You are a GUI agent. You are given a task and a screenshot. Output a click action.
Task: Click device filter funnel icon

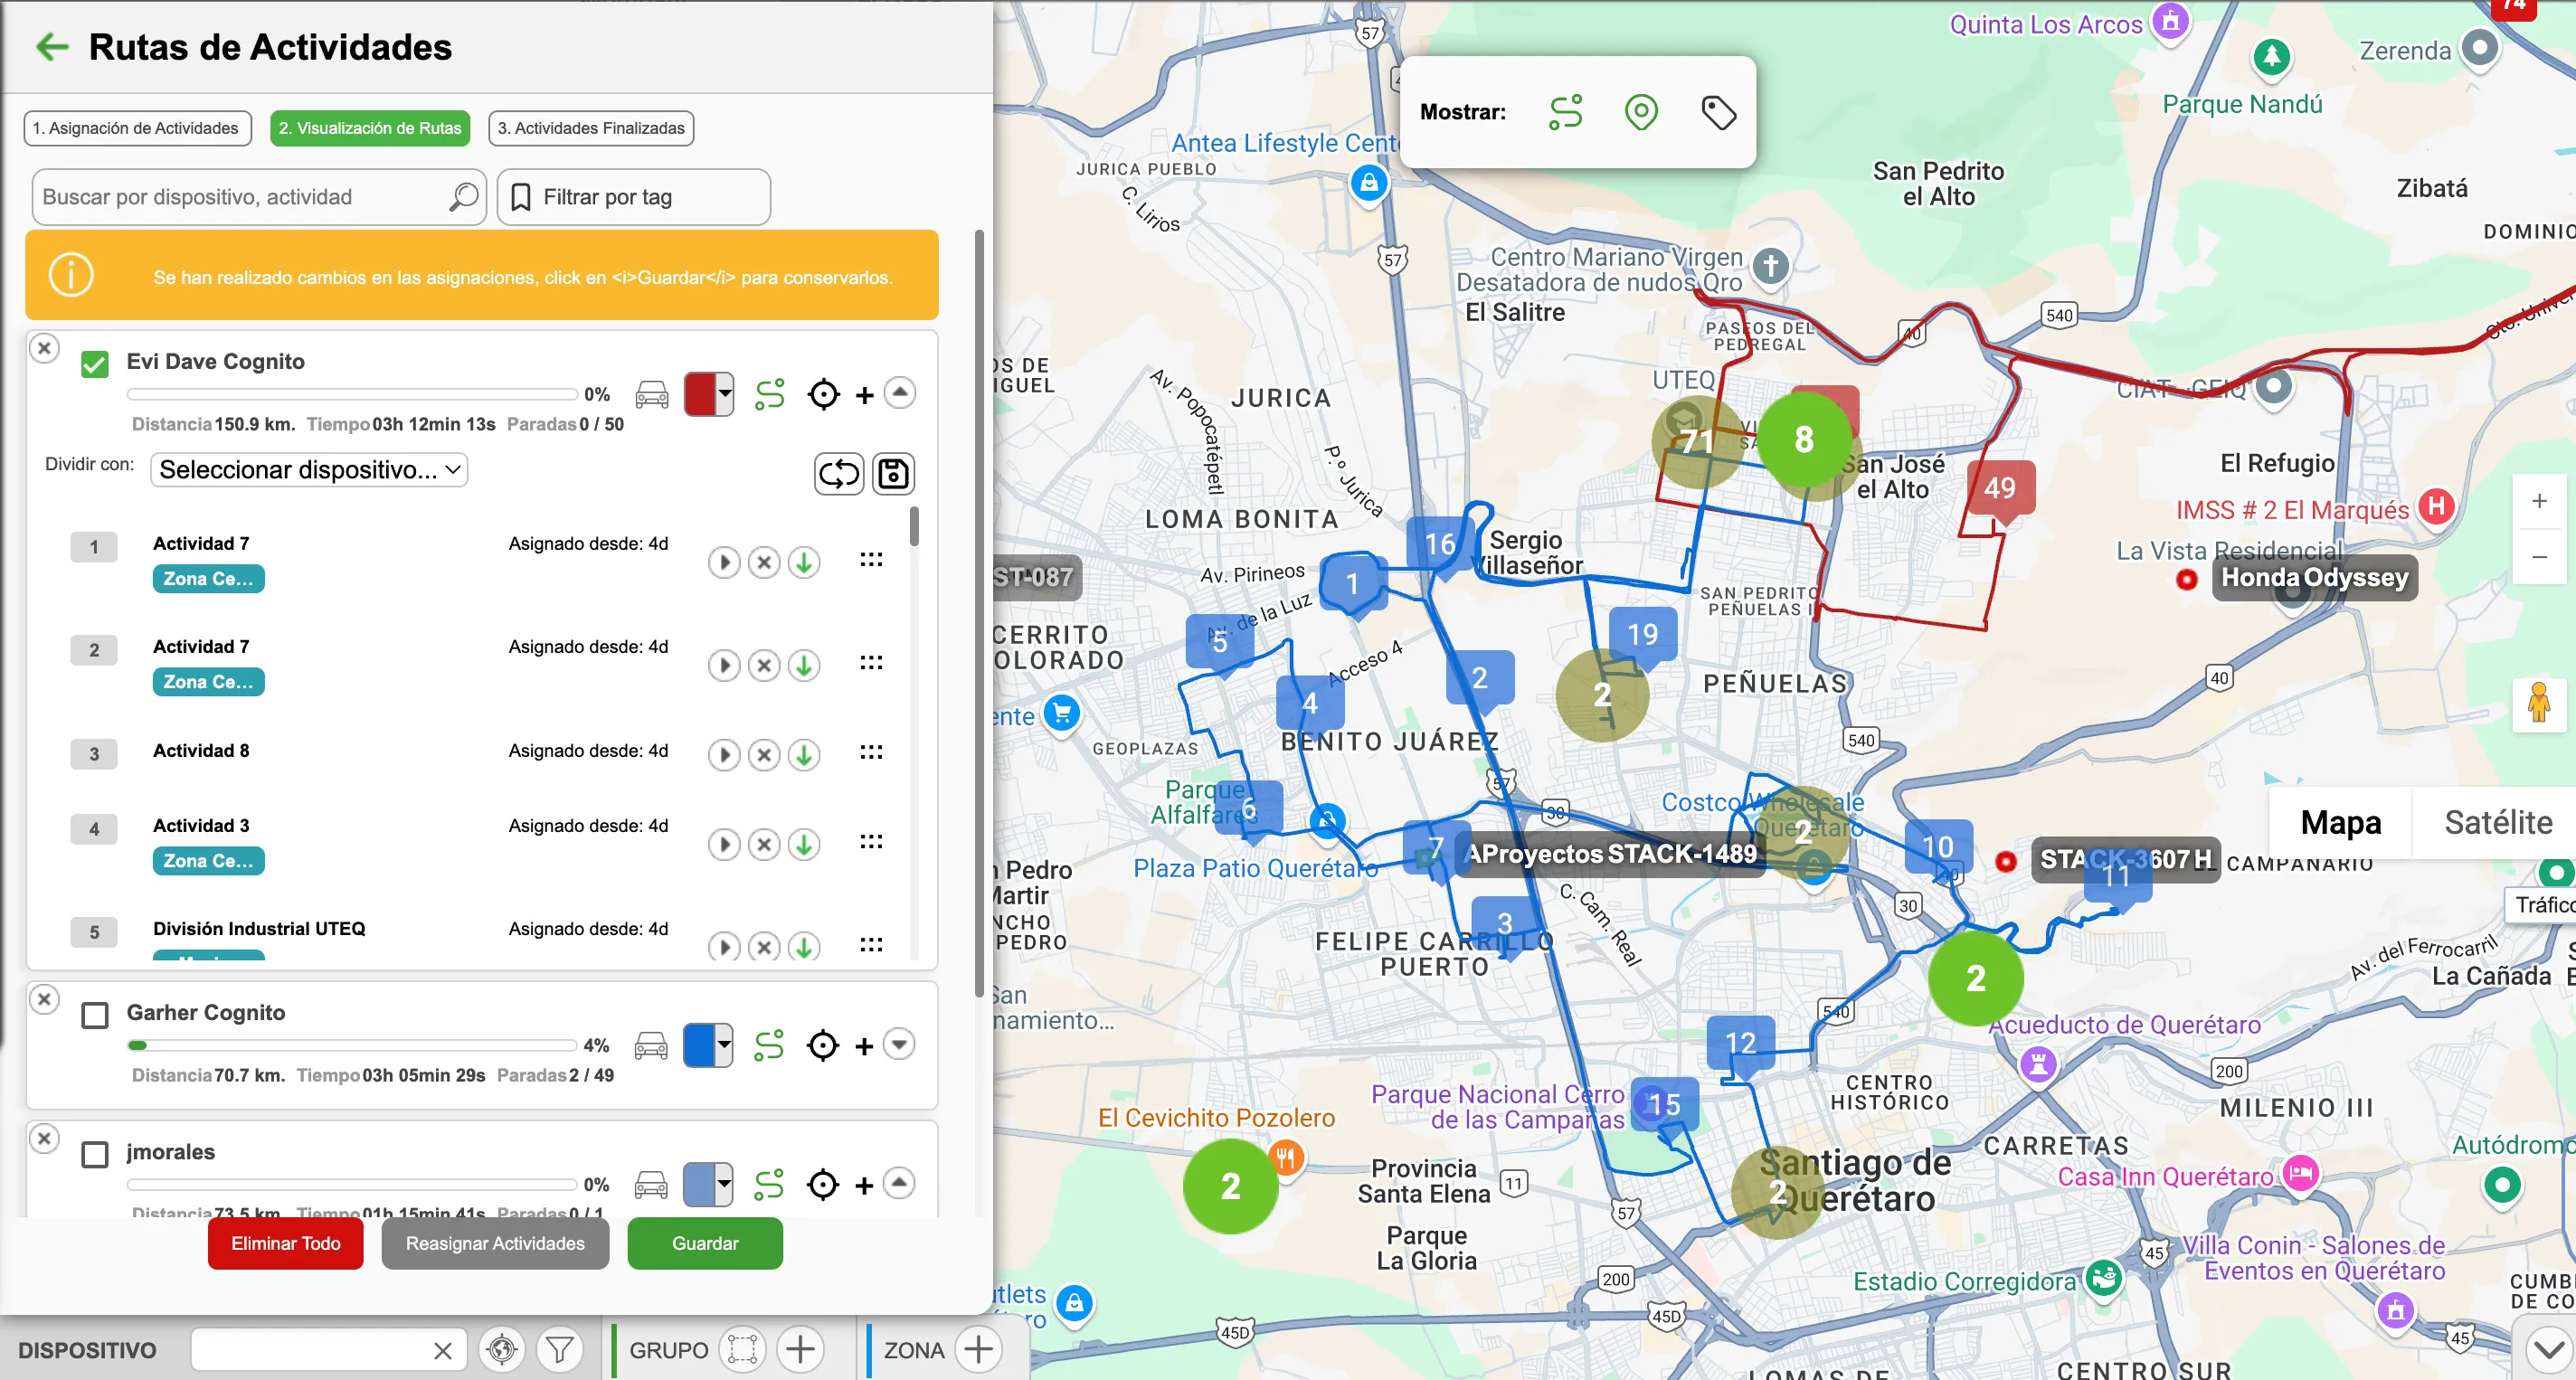coord(560,1349)
